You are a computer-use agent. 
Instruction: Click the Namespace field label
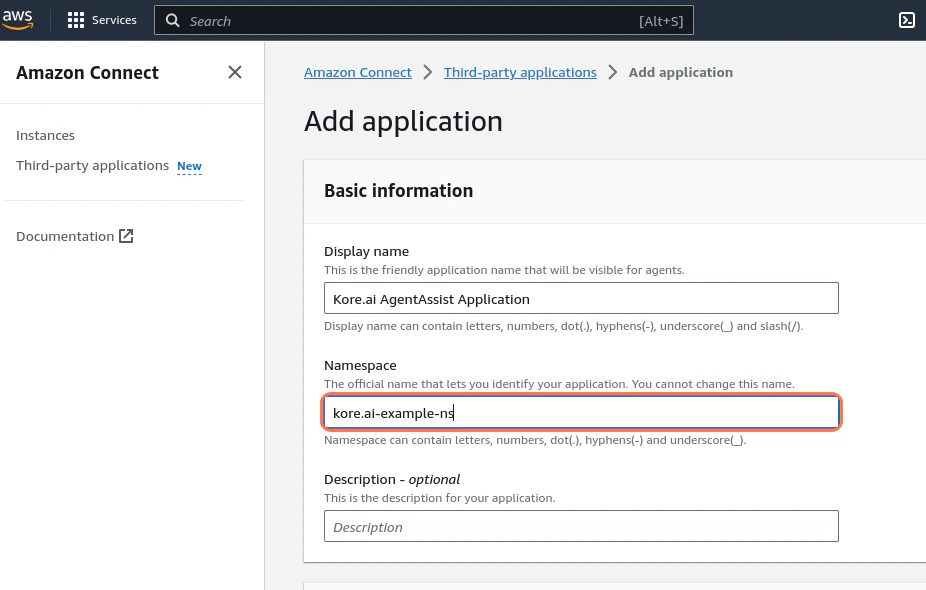(x=360, y=366)
